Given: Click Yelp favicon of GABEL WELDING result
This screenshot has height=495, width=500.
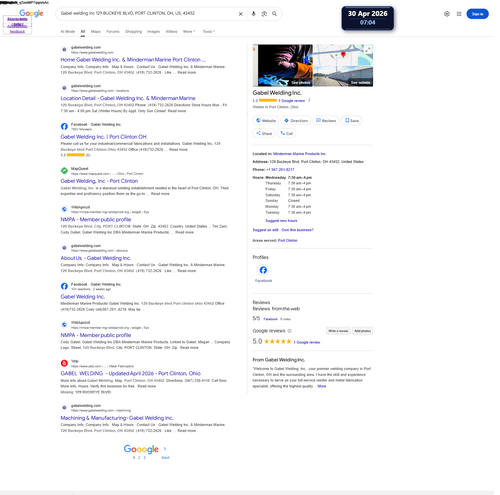Looking at the screenshot, I should tap(64, 363).
